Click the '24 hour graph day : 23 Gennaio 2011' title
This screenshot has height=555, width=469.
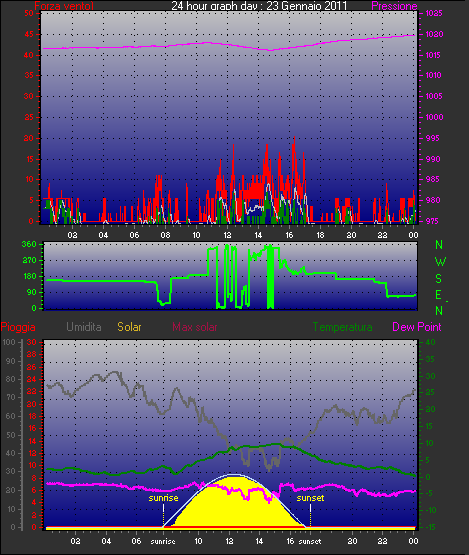pyautogui.click(x=259, y=6)
